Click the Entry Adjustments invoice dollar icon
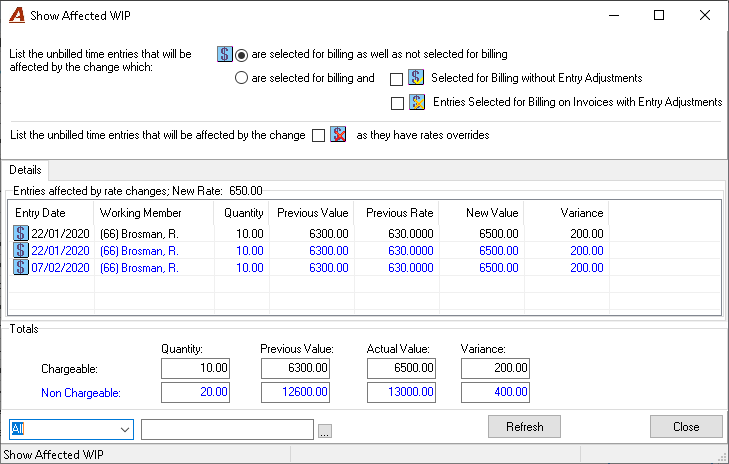729x464 pixels. (417, 102)
